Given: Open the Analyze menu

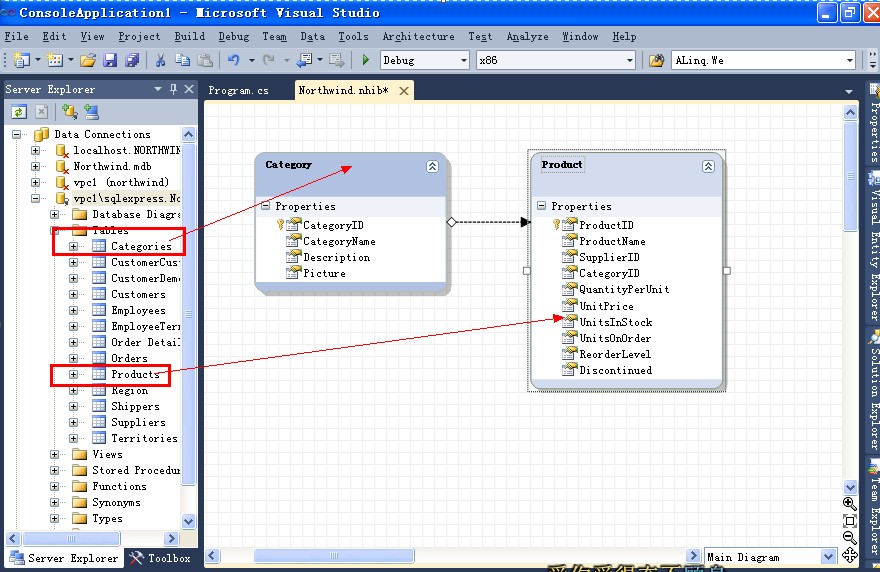Looking at the screenshot, I should [528, 36].
